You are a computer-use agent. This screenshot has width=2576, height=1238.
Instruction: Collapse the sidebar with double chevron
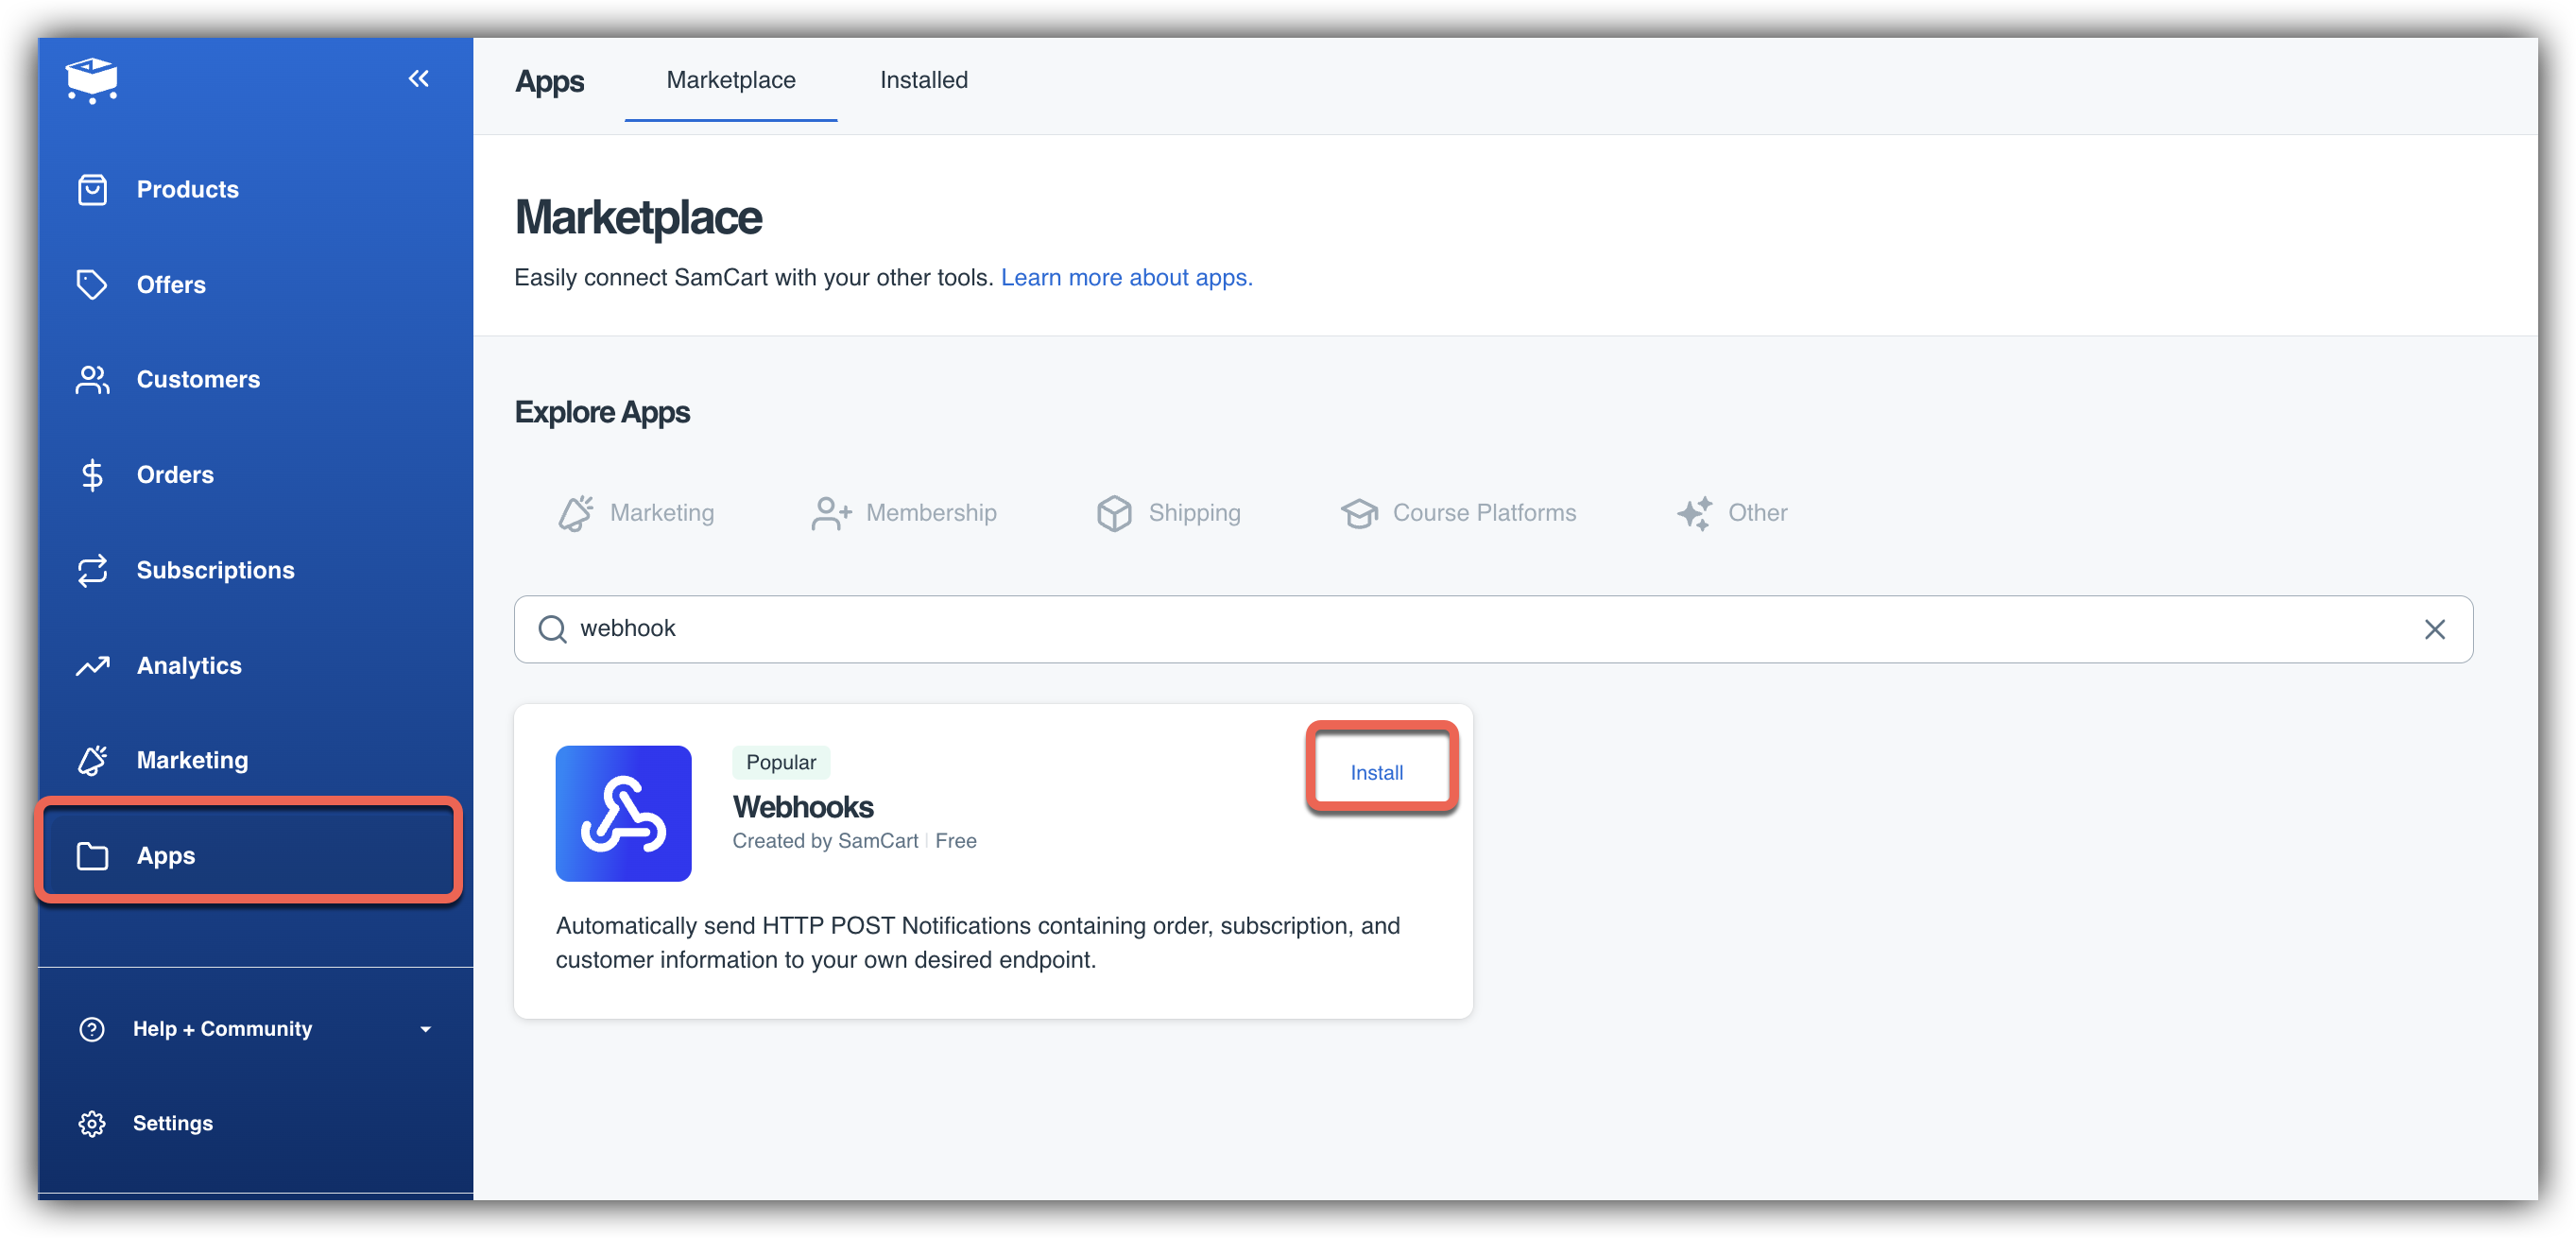pyautogui.click(x=418, y=79)
